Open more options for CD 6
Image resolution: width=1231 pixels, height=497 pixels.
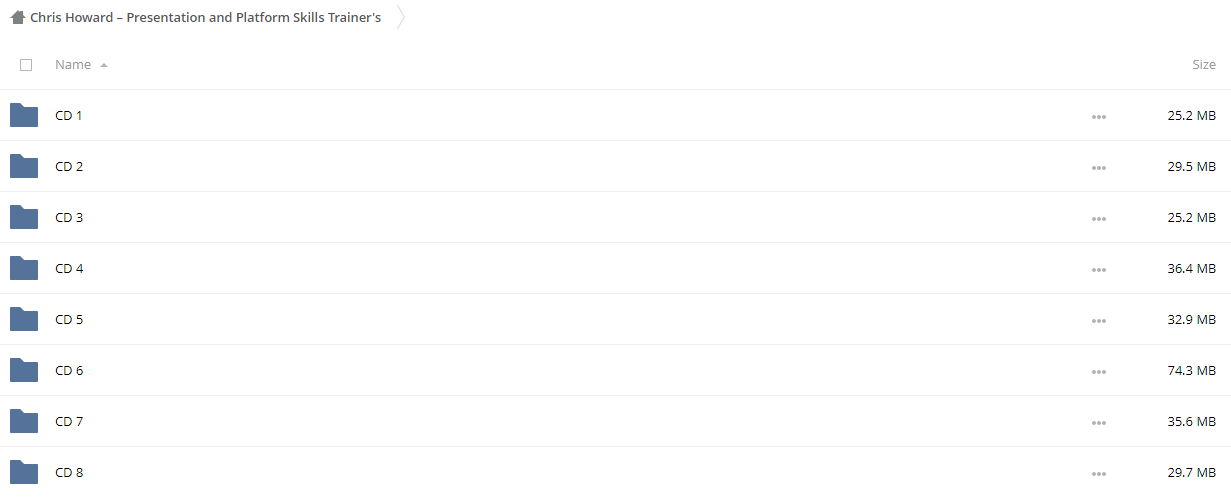[1099, 371]
